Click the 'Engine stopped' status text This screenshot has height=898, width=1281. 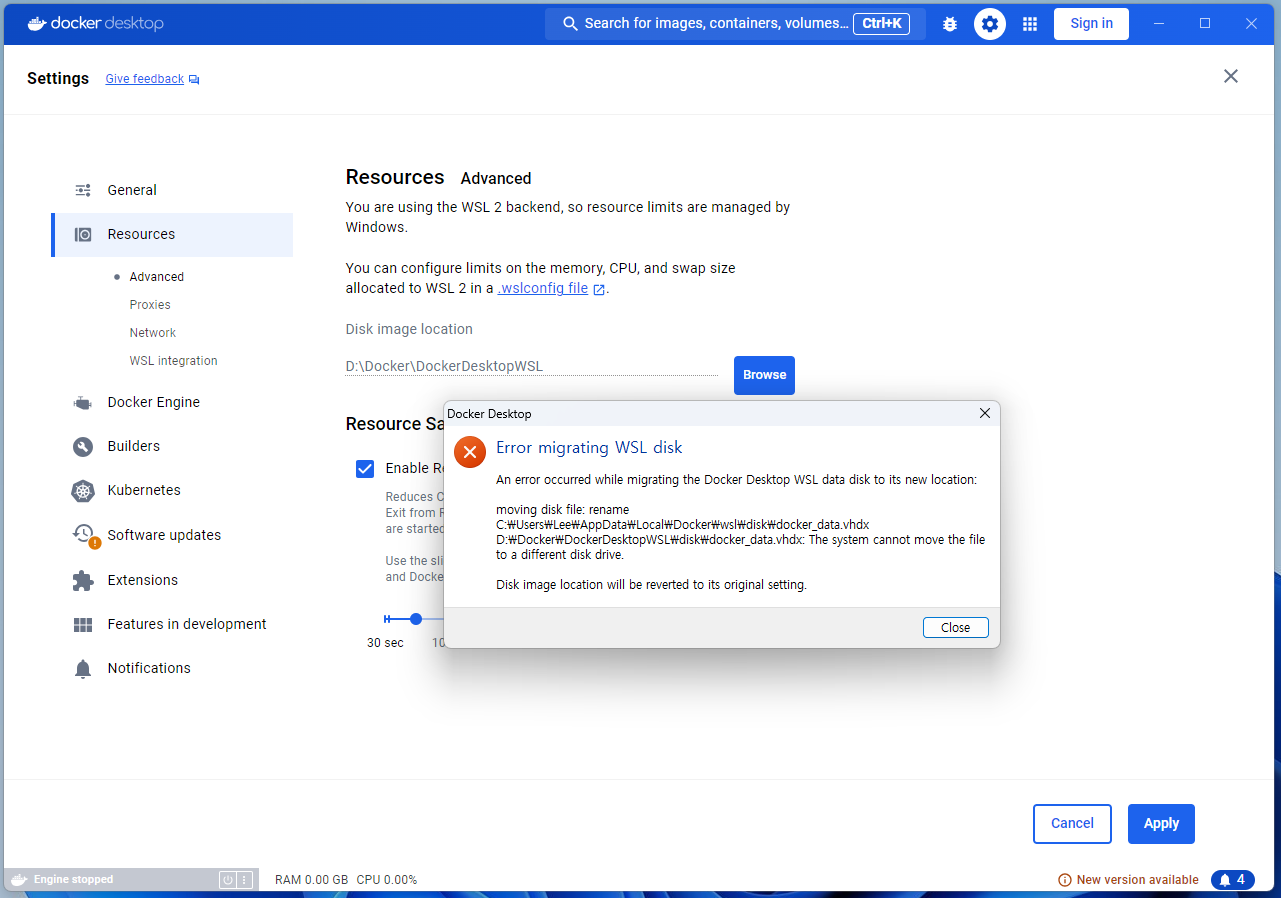pos(73,880)
